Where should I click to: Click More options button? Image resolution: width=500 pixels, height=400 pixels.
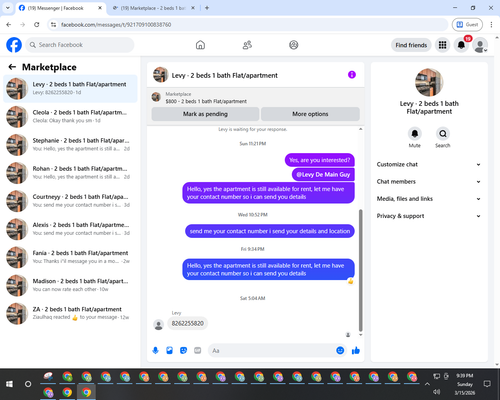[x=310, y=114]
